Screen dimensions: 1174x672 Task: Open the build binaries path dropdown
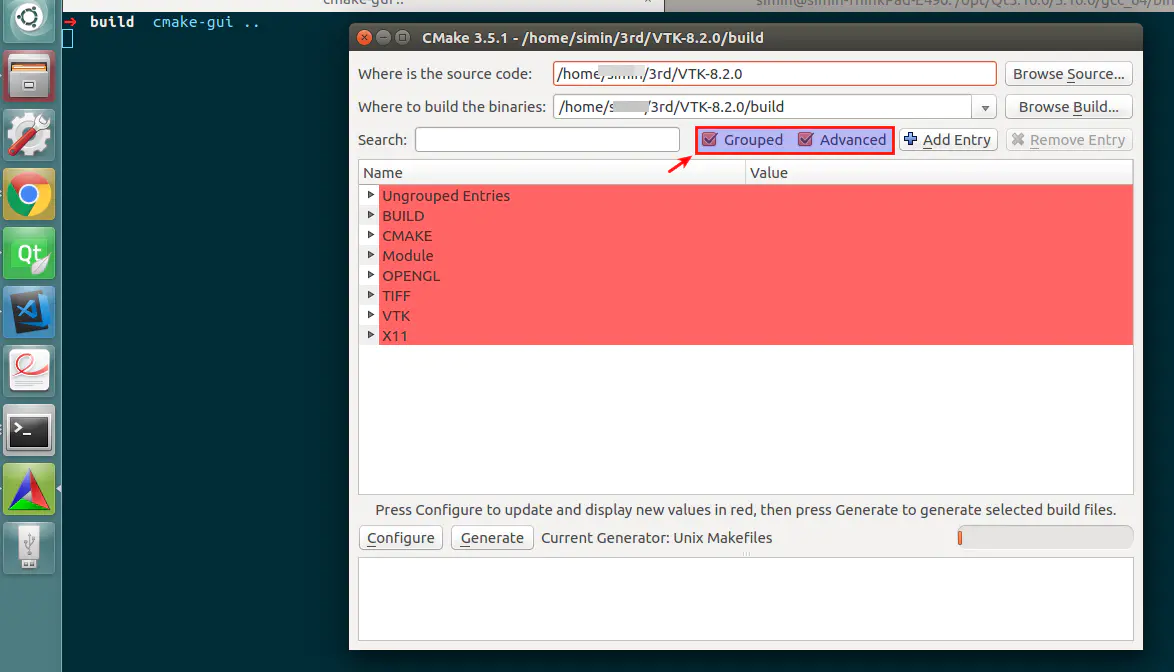tap(985, 107)
